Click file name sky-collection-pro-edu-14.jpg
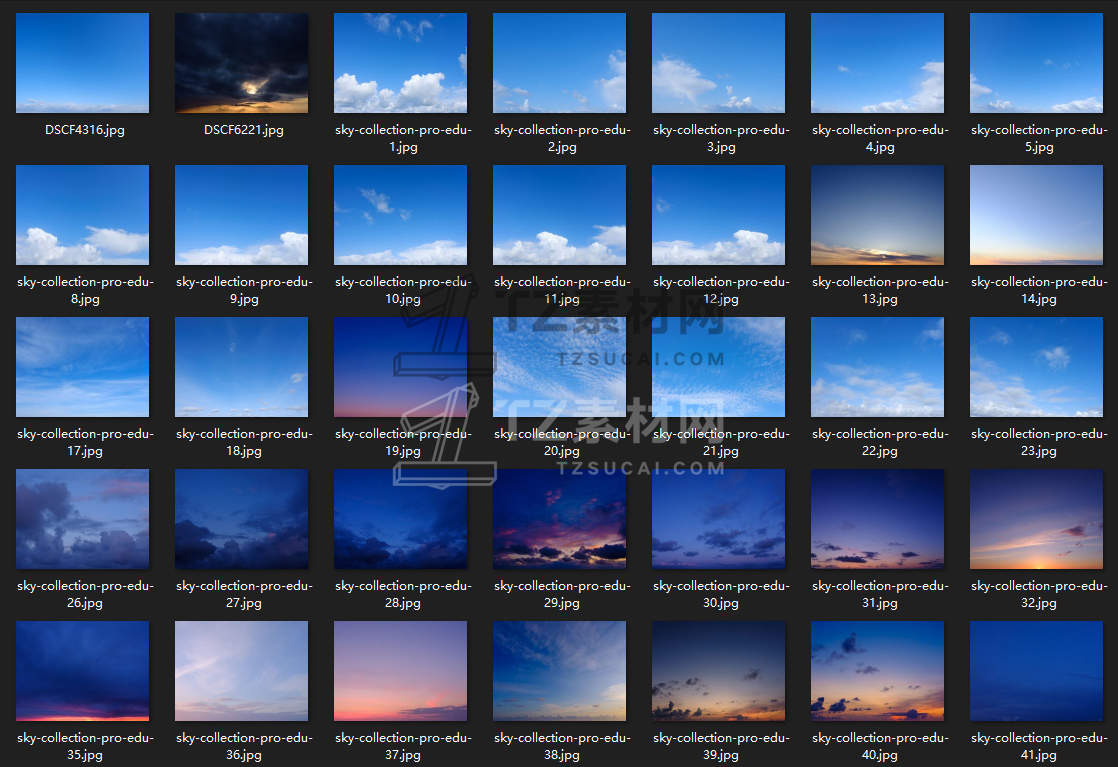Screen dimensions: 1118x767 1040,290
